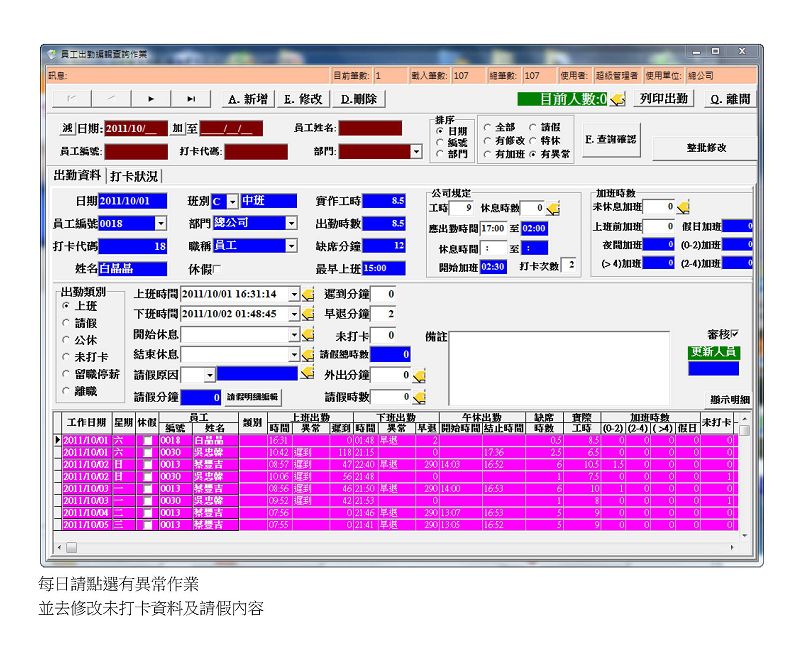Open the 請假原因 dropdown

pyautogui.click(x=210, y=375)
